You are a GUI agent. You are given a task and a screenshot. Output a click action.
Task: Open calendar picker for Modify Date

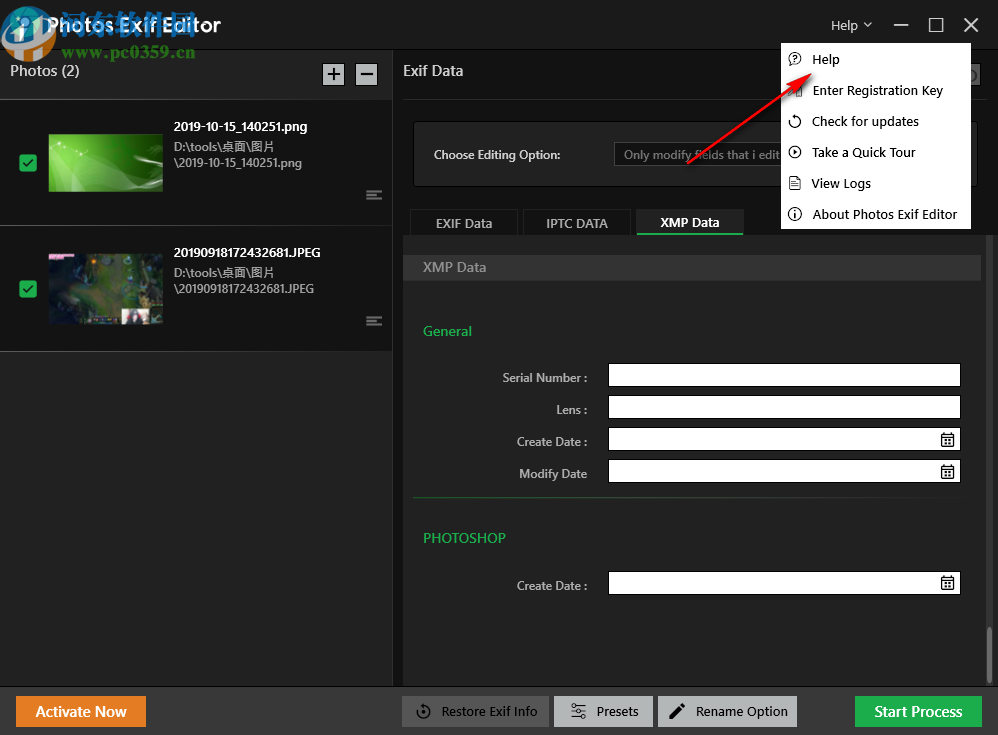click(x=947, y=471)
